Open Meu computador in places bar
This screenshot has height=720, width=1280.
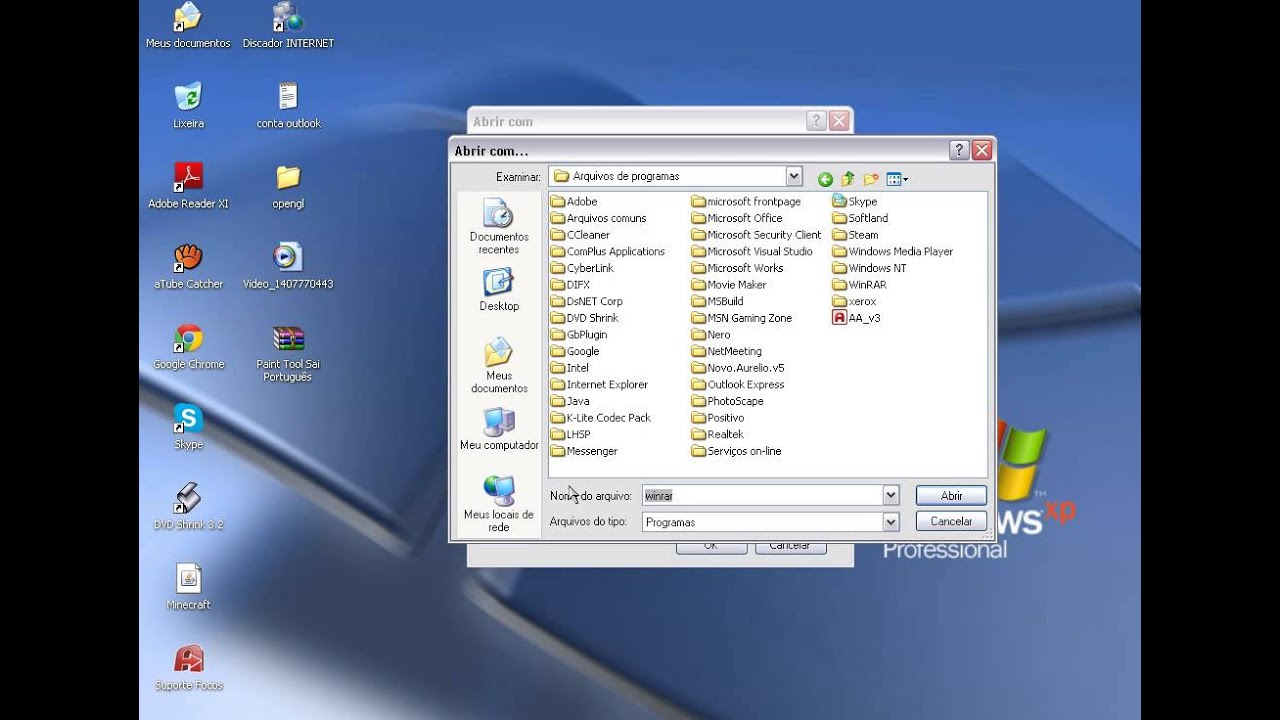click(x=499, y=428)
